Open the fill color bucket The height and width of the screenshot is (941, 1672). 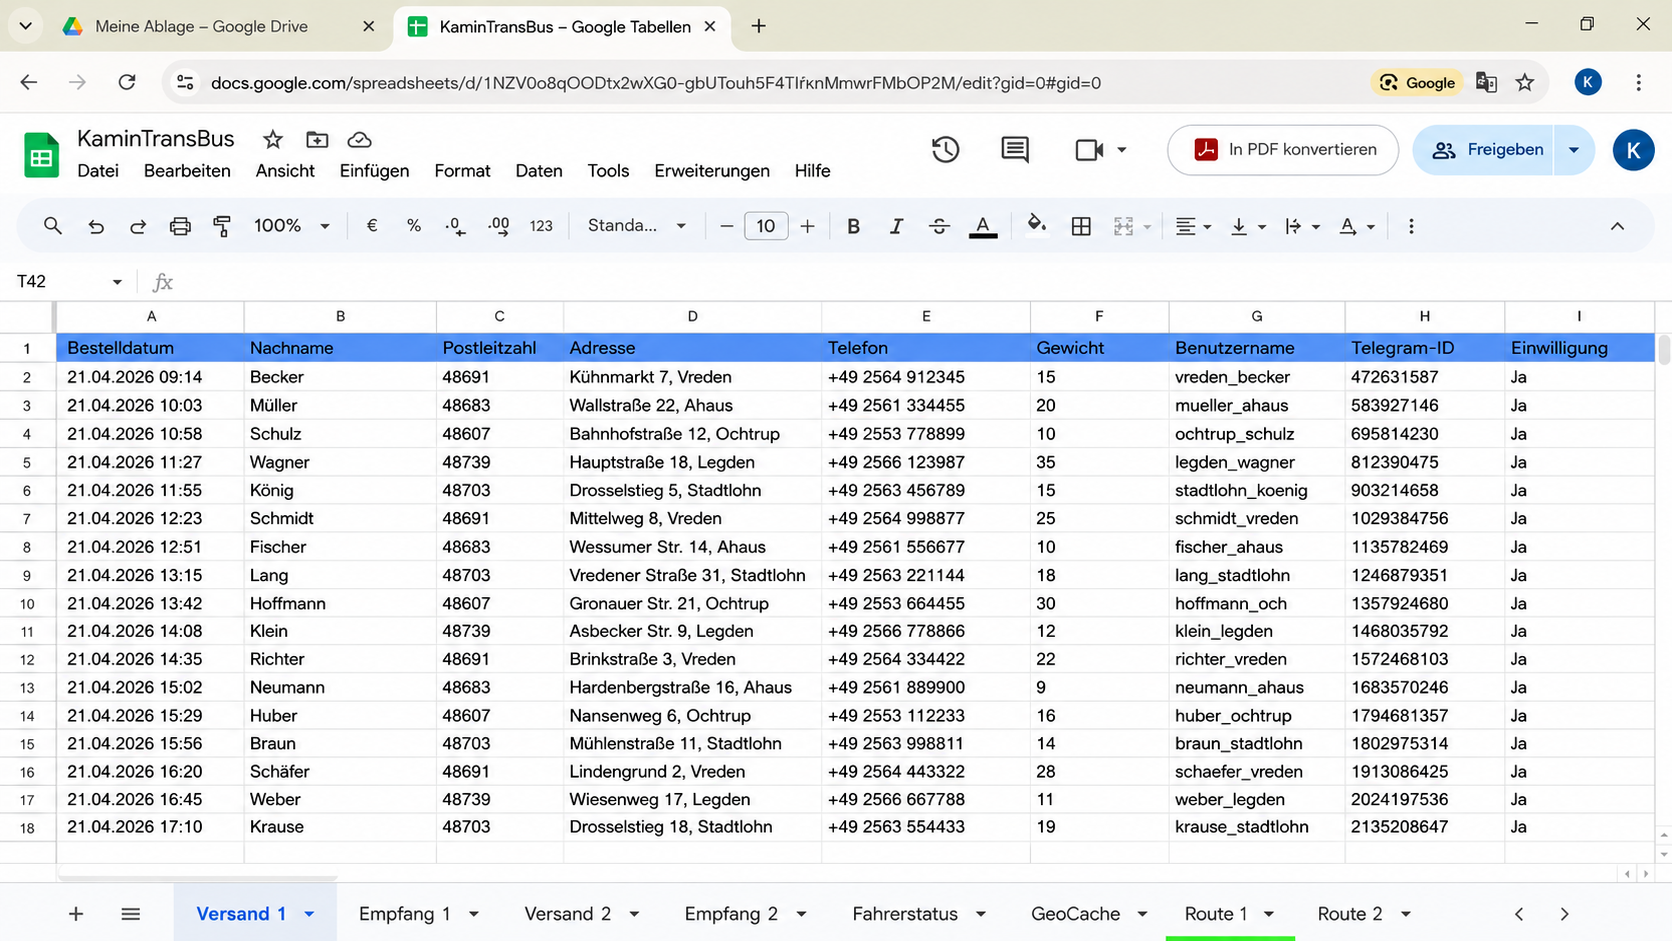[1037, 225]
